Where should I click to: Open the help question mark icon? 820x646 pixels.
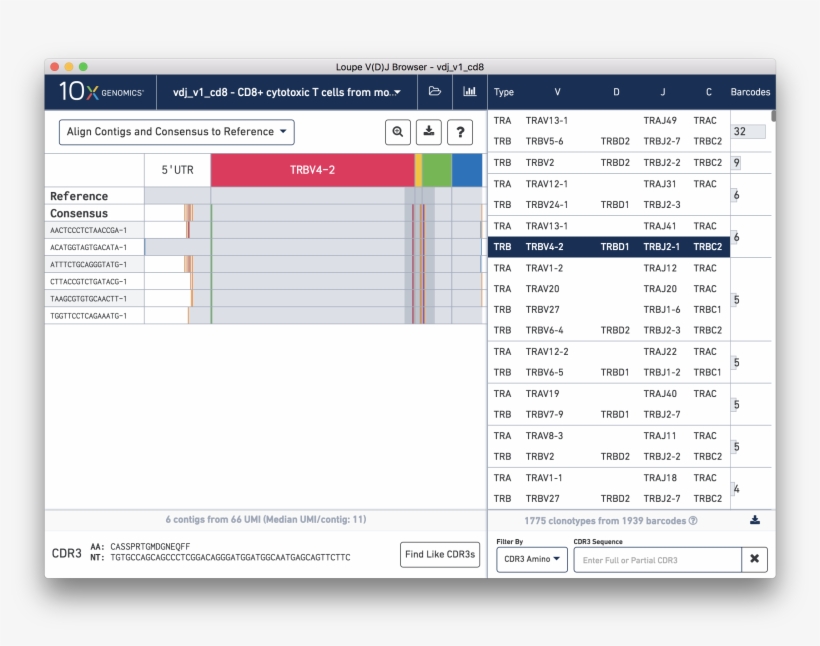click(x=460, y=132)
